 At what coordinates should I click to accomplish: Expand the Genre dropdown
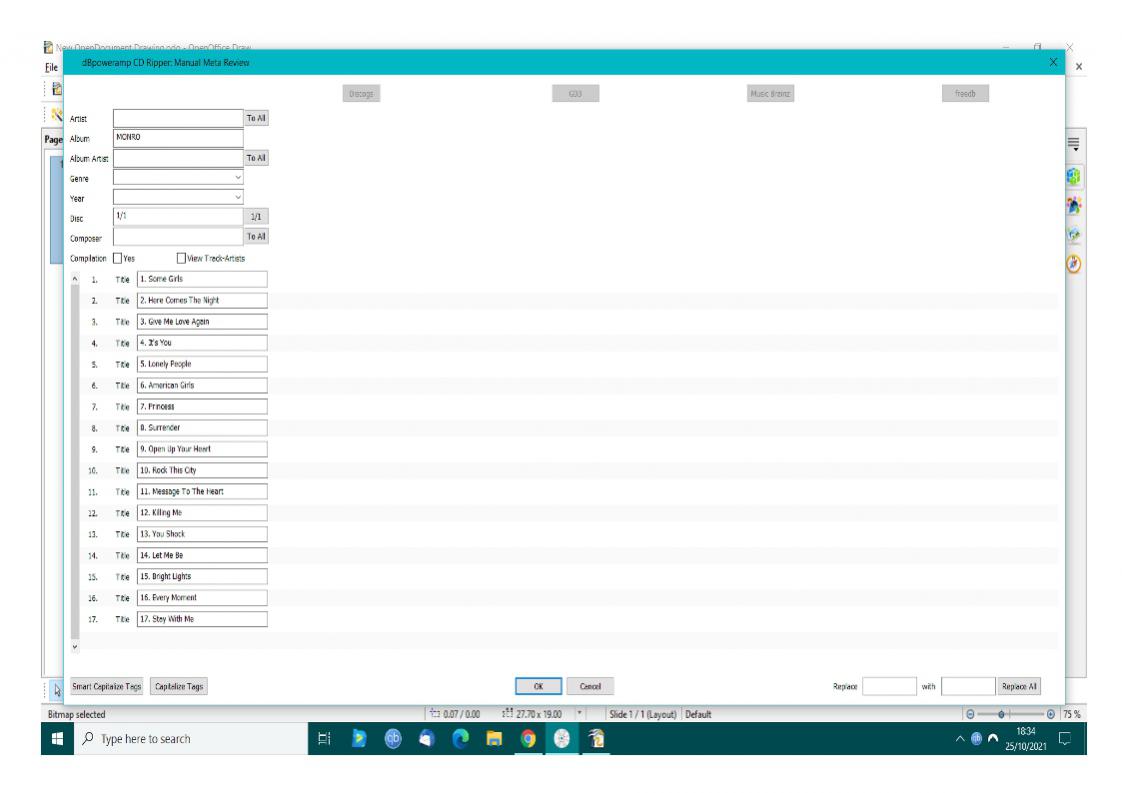point(237,177)
